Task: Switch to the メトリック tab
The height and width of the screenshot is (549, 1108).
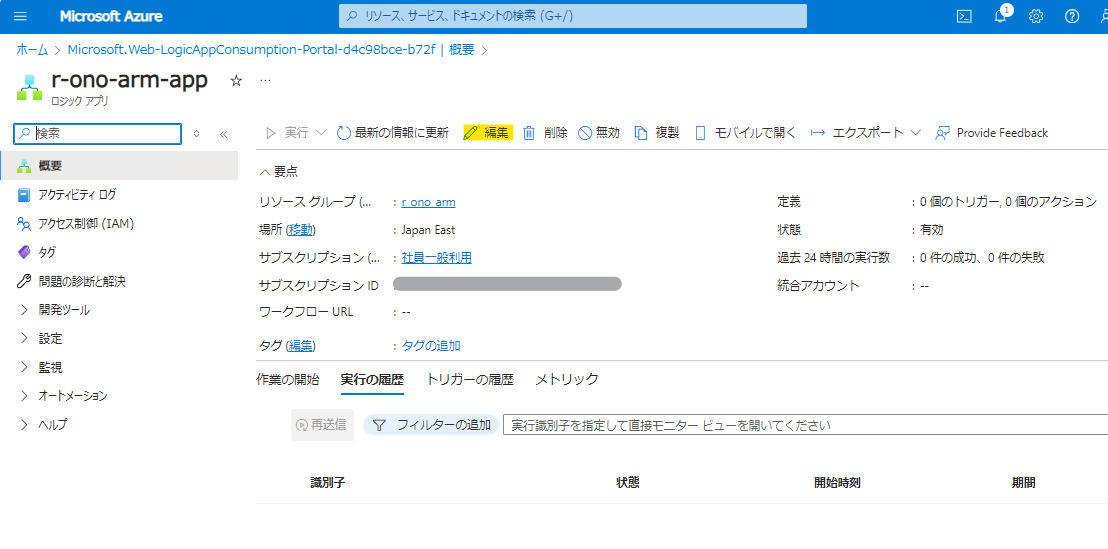Action: tap(567, 379)
